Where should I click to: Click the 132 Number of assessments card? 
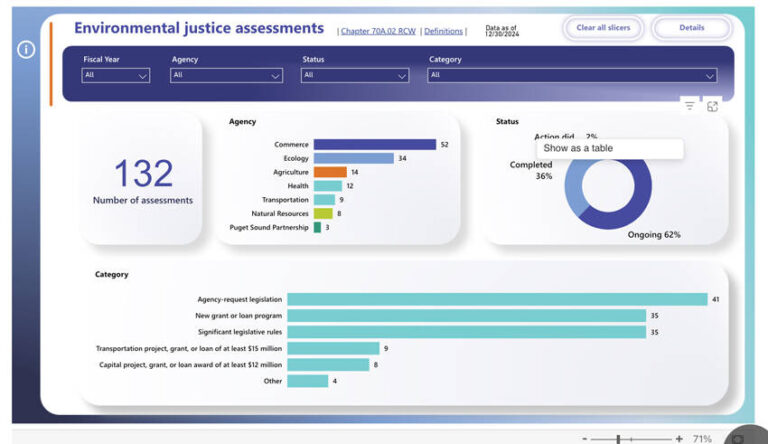tap(143, 178)
